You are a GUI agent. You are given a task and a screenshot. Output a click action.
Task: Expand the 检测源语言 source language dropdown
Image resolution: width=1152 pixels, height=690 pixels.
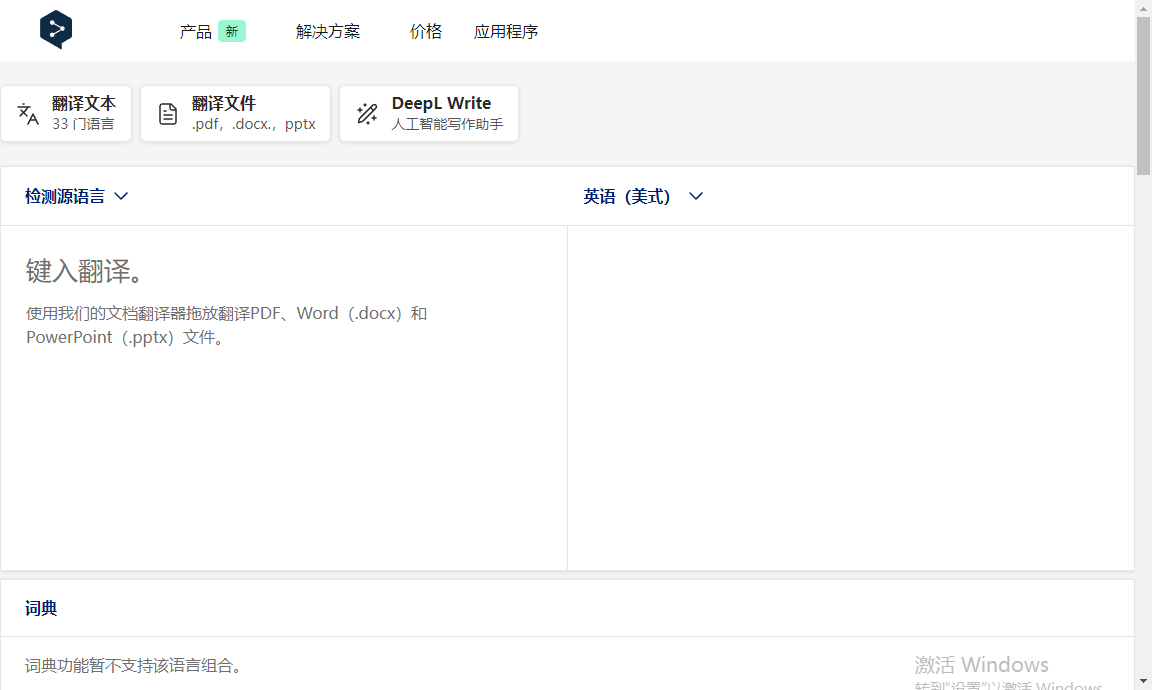click(x=76, y=196)
